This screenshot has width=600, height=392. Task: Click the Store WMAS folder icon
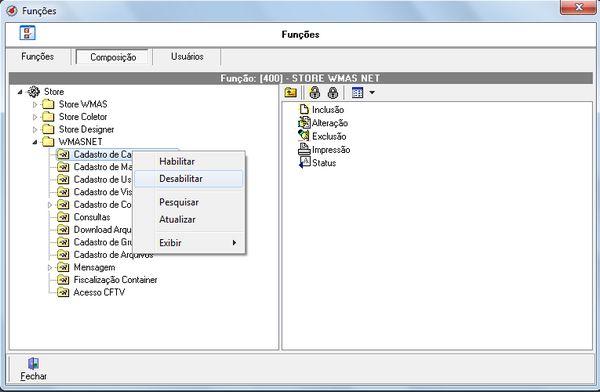tap(48, 104)
